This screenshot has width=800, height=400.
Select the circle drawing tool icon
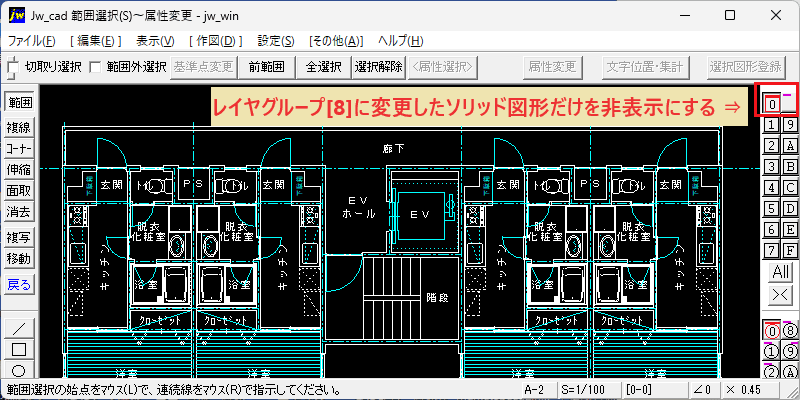tap(19, 370)
